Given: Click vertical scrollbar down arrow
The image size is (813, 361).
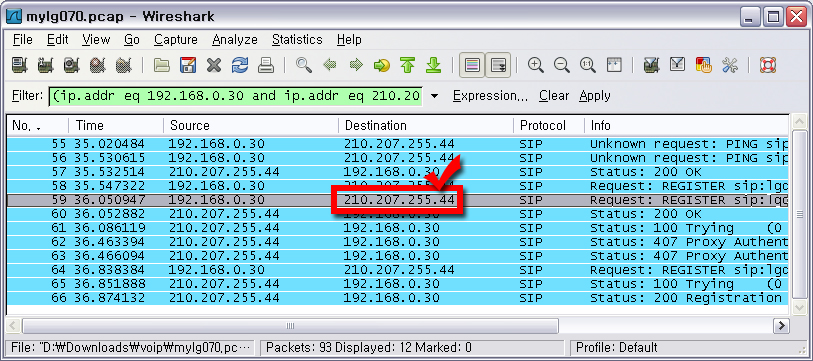Looking at the screenshot, I should pyautogui.click(x=799, y=307).
